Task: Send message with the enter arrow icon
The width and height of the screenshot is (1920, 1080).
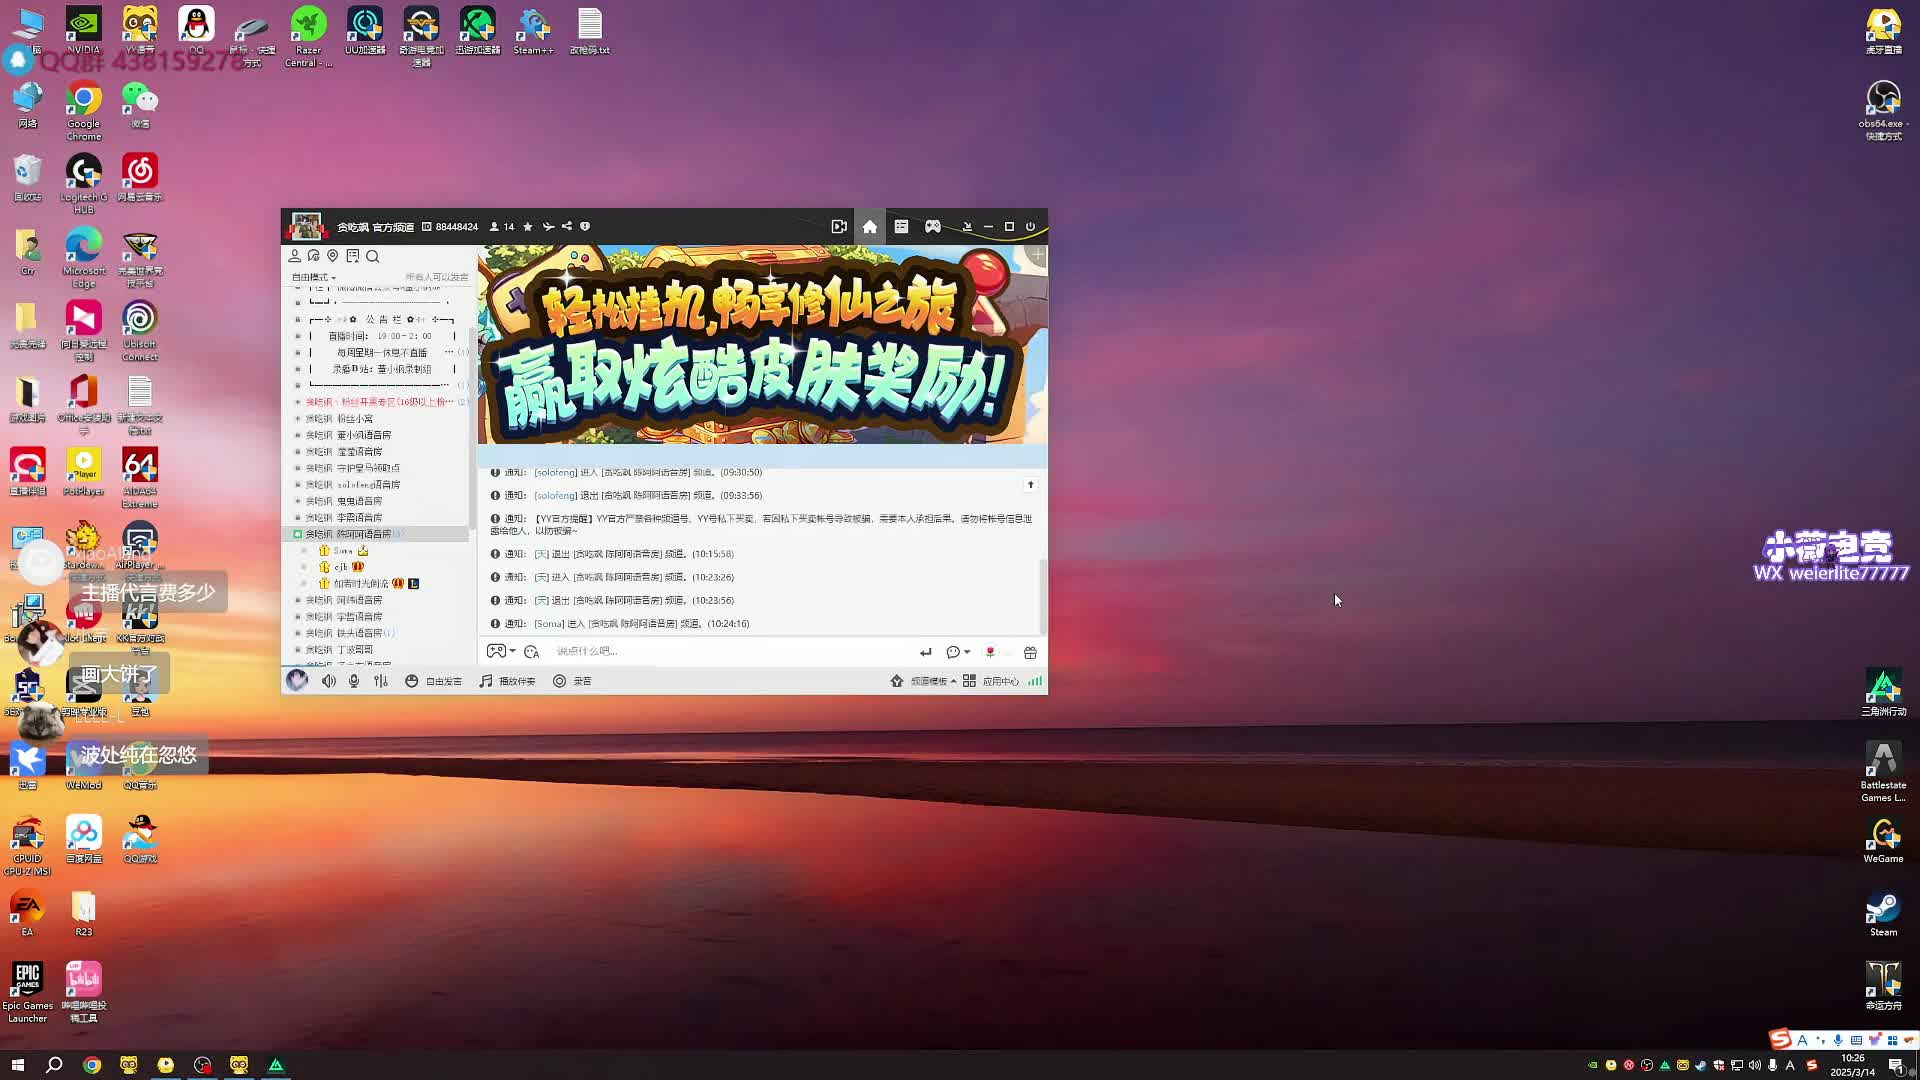Action: 925,652
